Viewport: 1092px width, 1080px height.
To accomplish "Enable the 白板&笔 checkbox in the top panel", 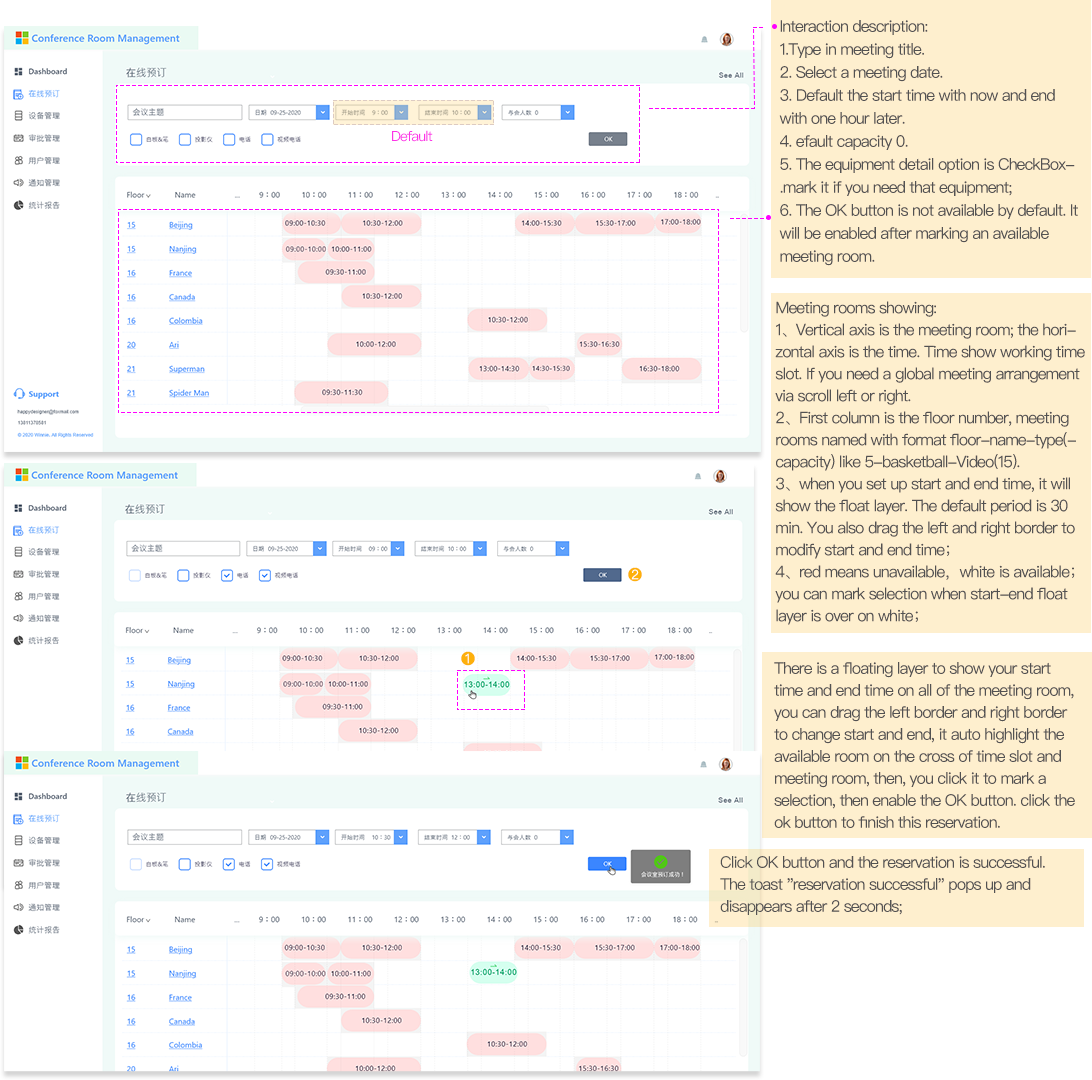I will coord(136,140).
